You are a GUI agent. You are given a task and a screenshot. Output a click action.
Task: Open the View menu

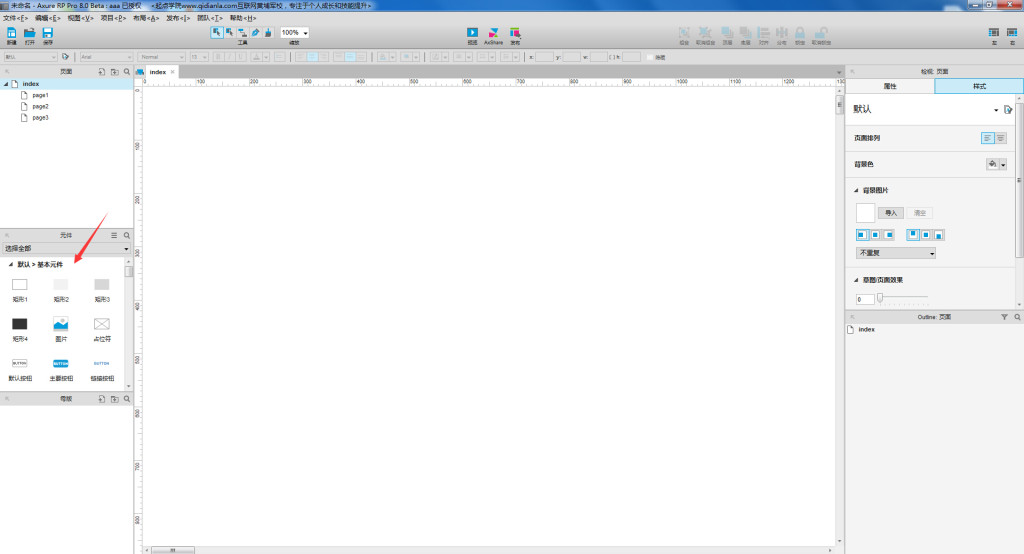point(80,18)
